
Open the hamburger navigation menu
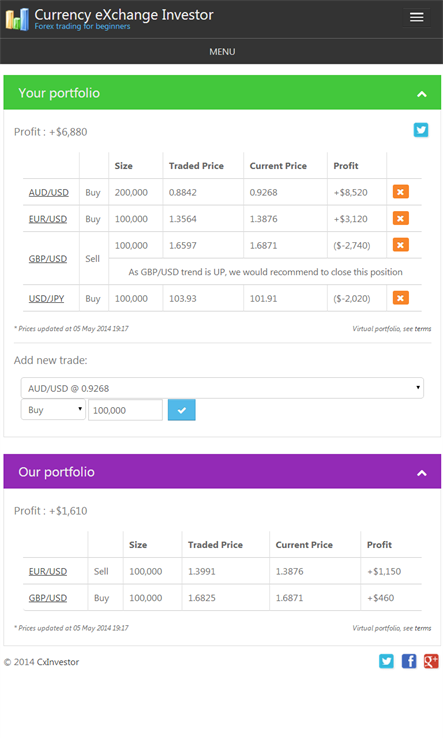tap(416, 17)
